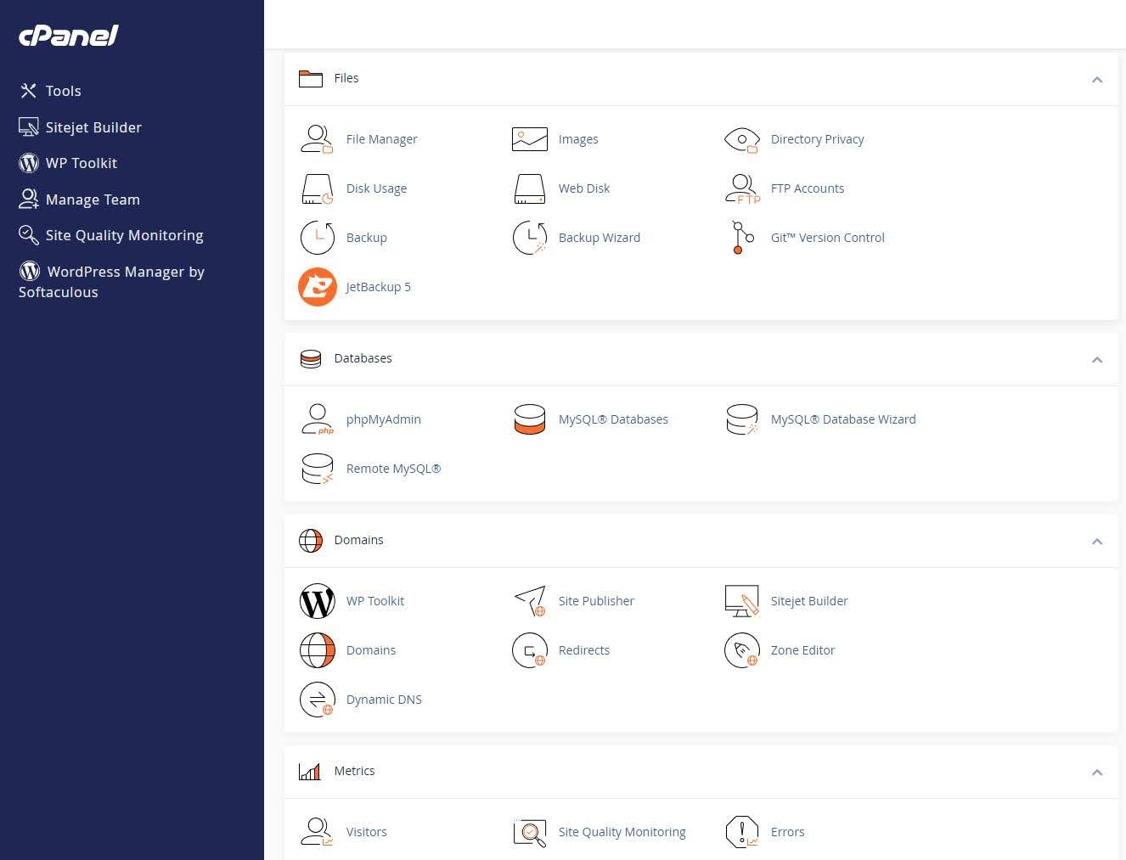Image resolution: width=1126 pixels, height=860 pixels.
Task: Click the Files section header title
Action: 346,78
